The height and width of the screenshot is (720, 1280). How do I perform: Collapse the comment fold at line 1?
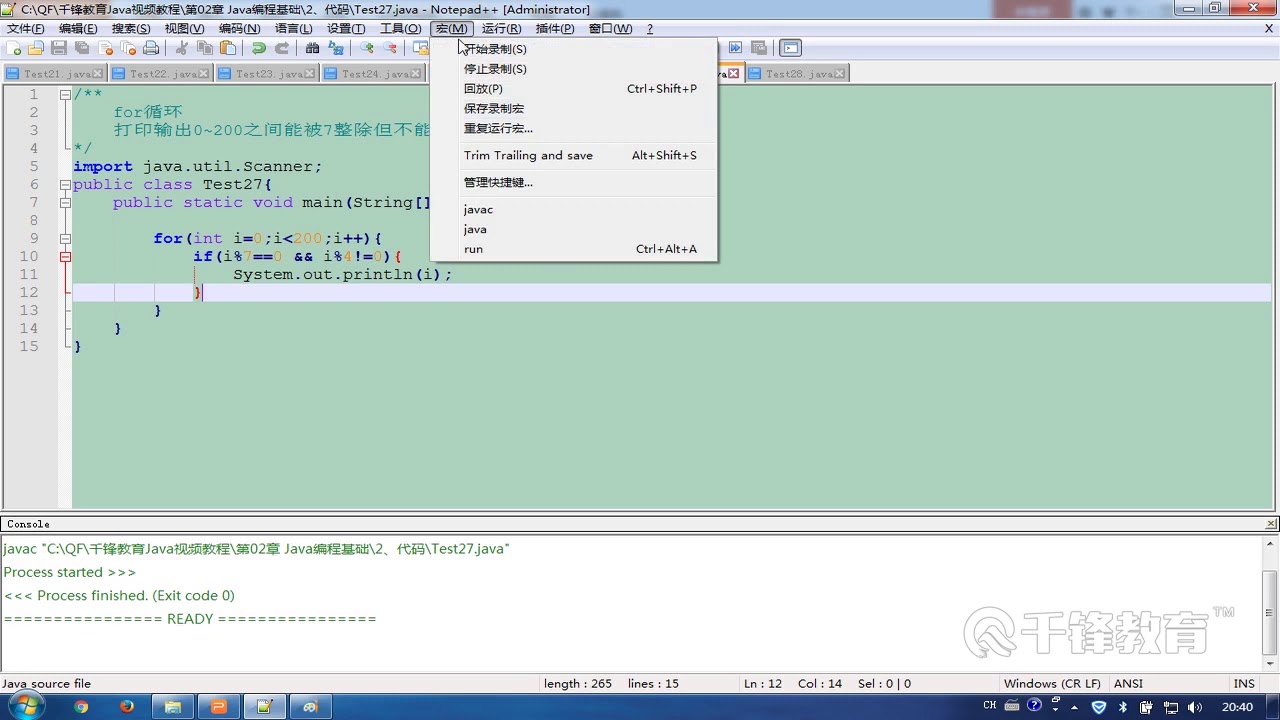pyautogui.click(x=65, y=95)
